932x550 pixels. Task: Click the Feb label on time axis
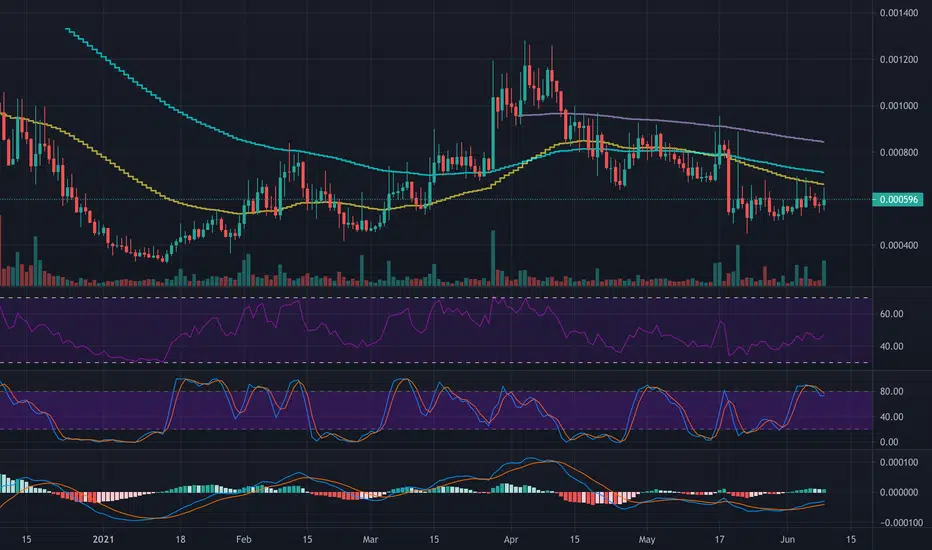[x=244, y=539]
